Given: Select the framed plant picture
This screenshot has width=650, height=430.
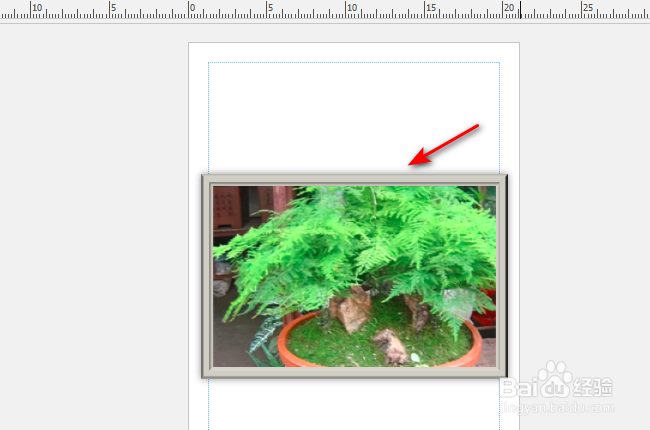Looking at the screenshot, I should [x=354, y=276].
